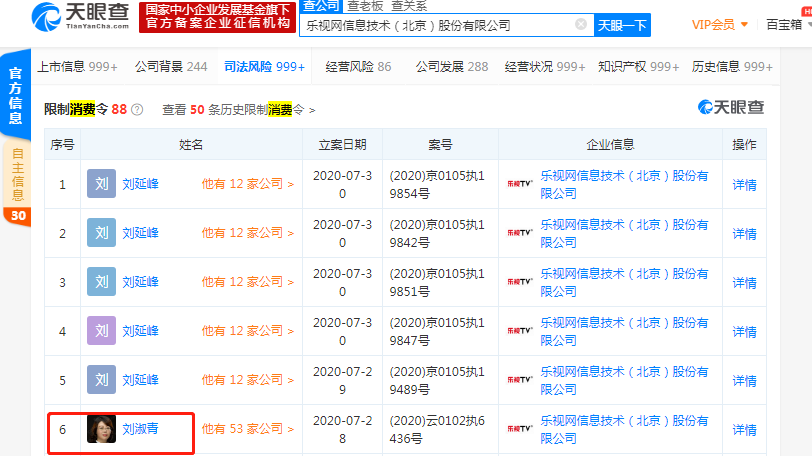Select the 查老板 search mode tab
812x456 pixels.
pyautogui.click(x=365, y=6)
